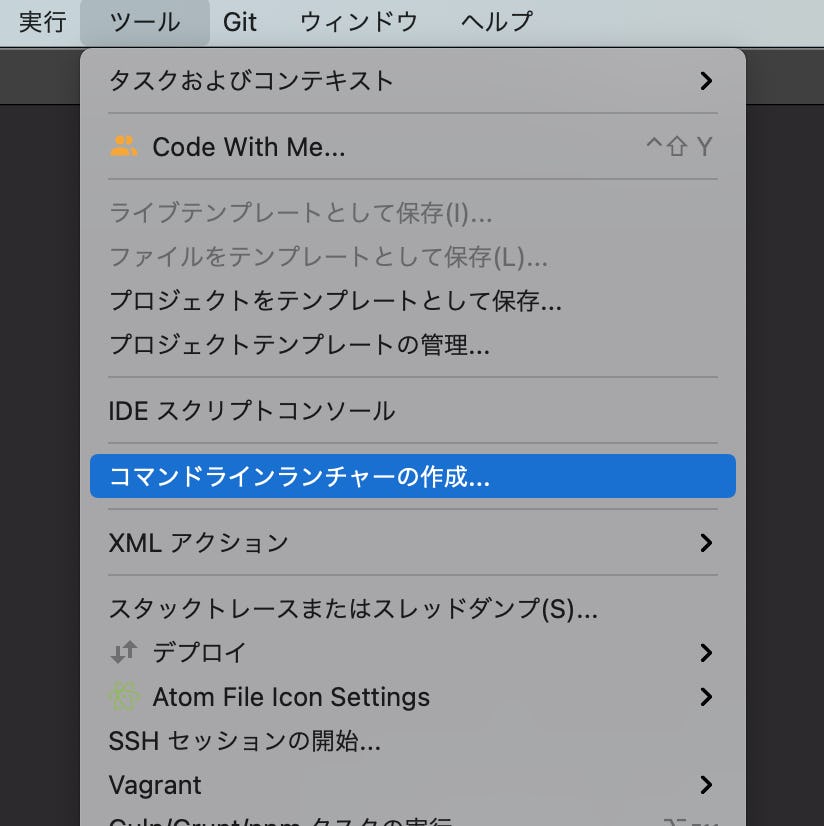Viewport: 824px width, 826px height.
Task: Open the ヘルプ menu
Action: (496, 22)
